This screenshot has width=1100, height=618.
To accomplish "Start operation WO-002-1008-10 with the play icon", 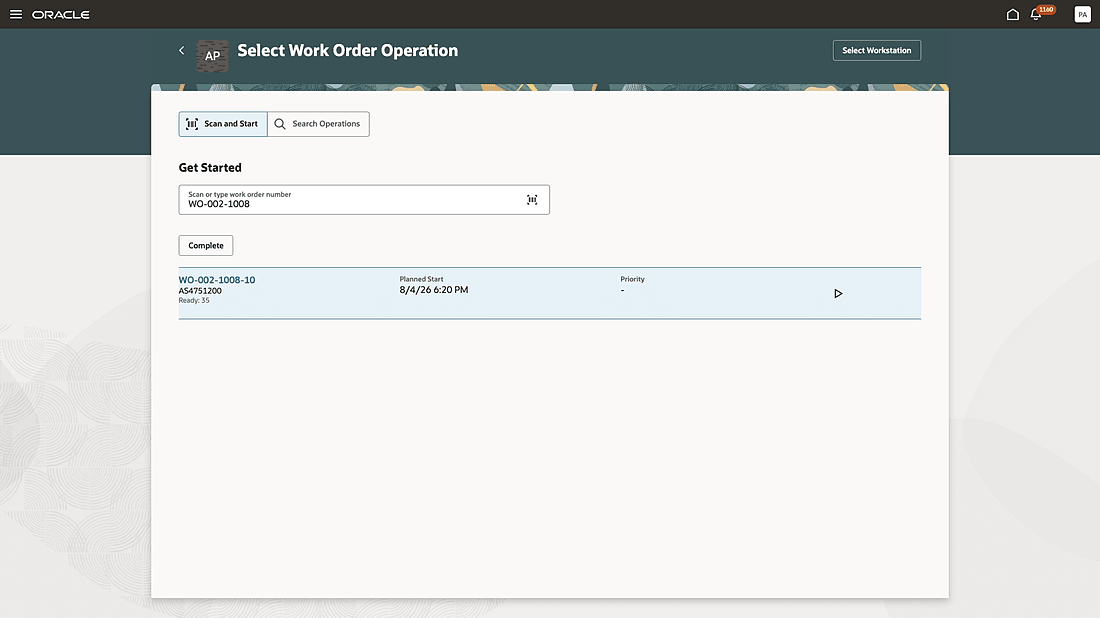I will (838, 293).
